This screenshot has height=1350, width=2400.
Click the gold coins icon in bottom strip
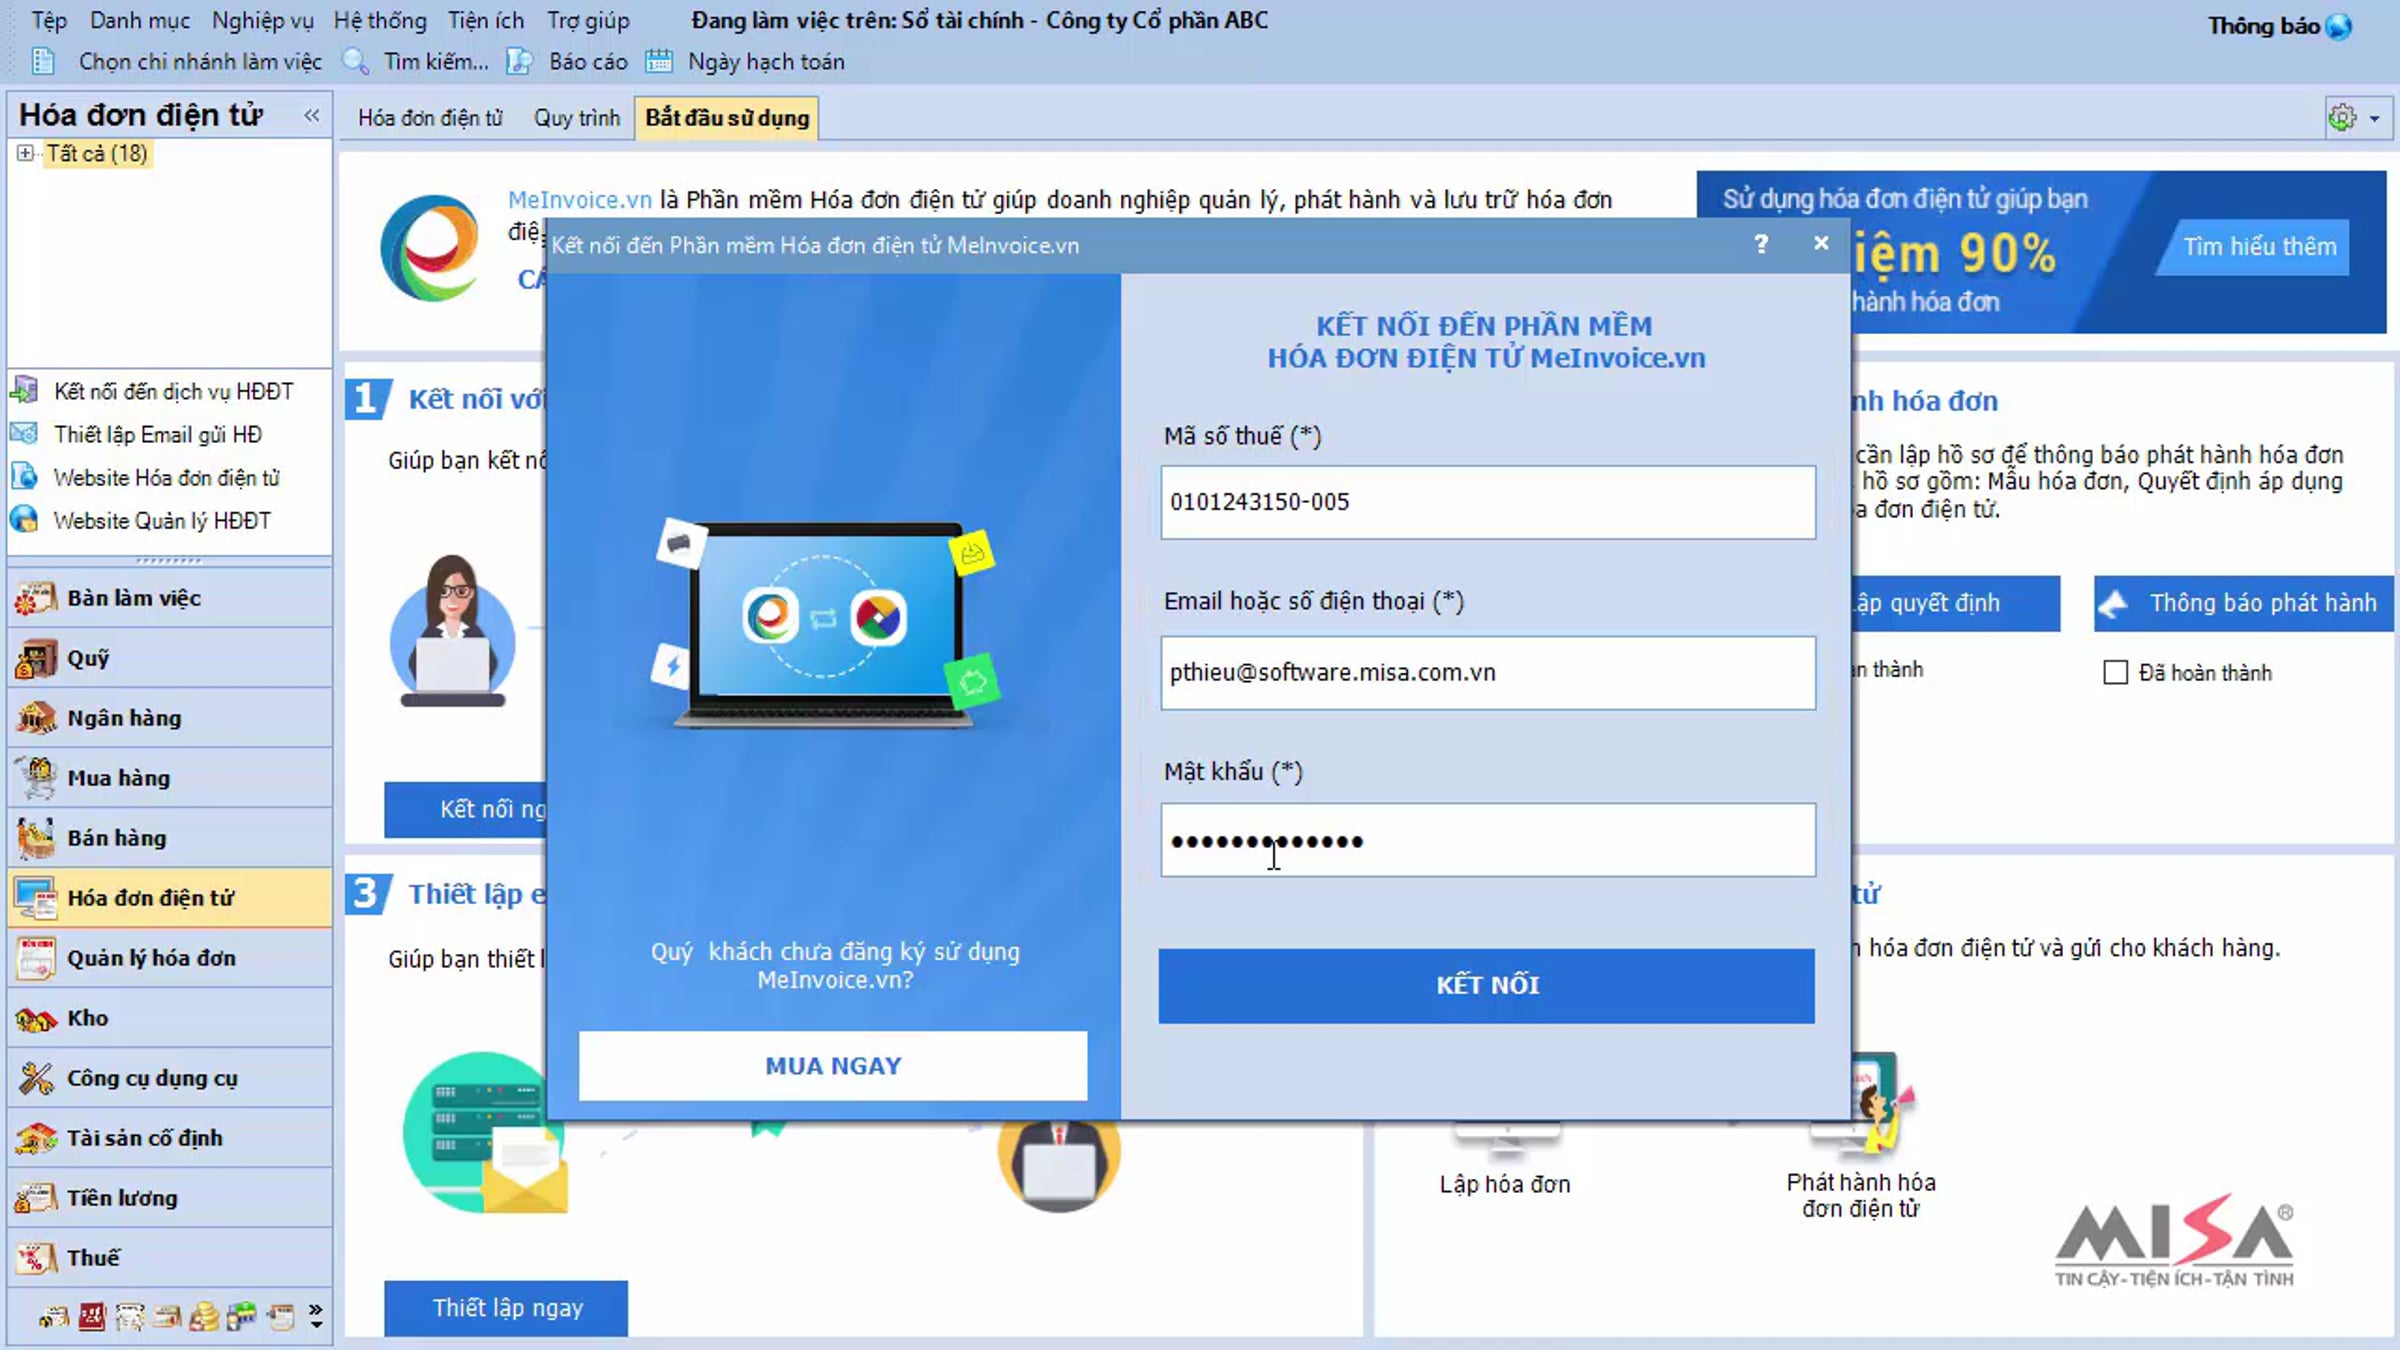coord(204,1317)
